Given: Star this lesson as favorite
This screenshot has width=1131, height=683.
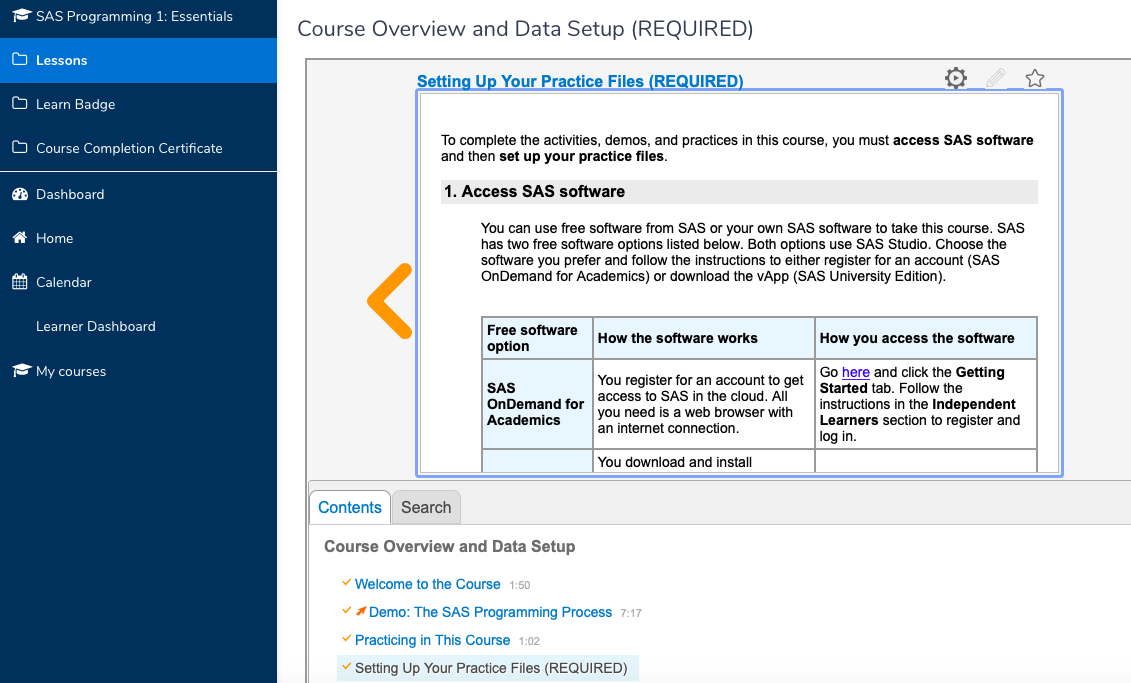Looking at the screenshot, I should tap(1035, 77).
